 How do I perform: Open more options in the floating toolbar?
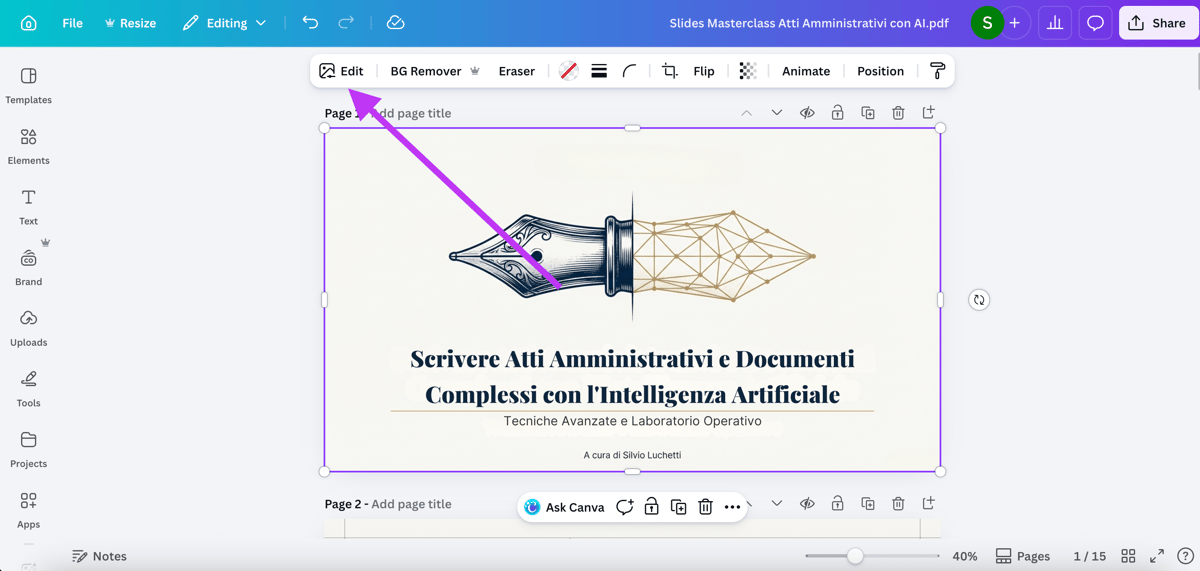click(732, 507)
